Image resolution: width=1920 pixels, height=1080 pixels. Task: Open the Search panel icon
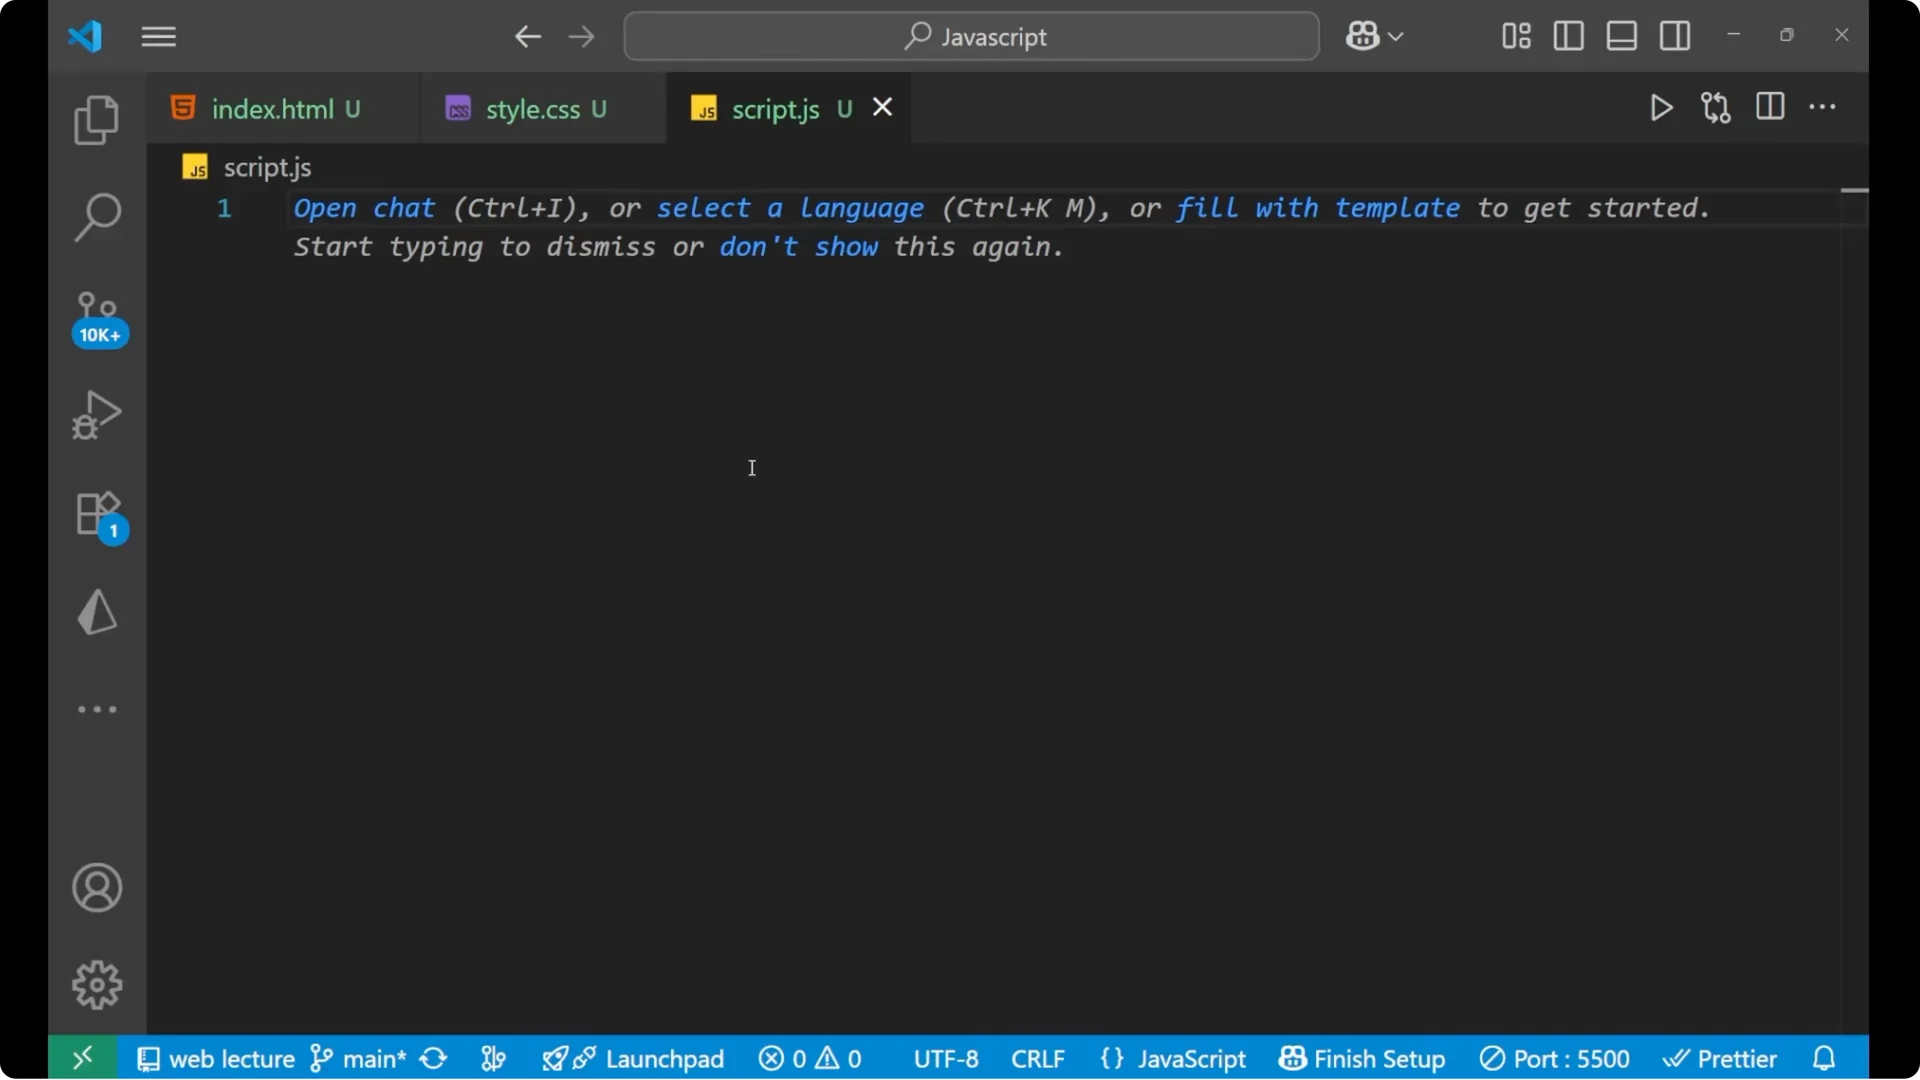[x=96, y=215]
